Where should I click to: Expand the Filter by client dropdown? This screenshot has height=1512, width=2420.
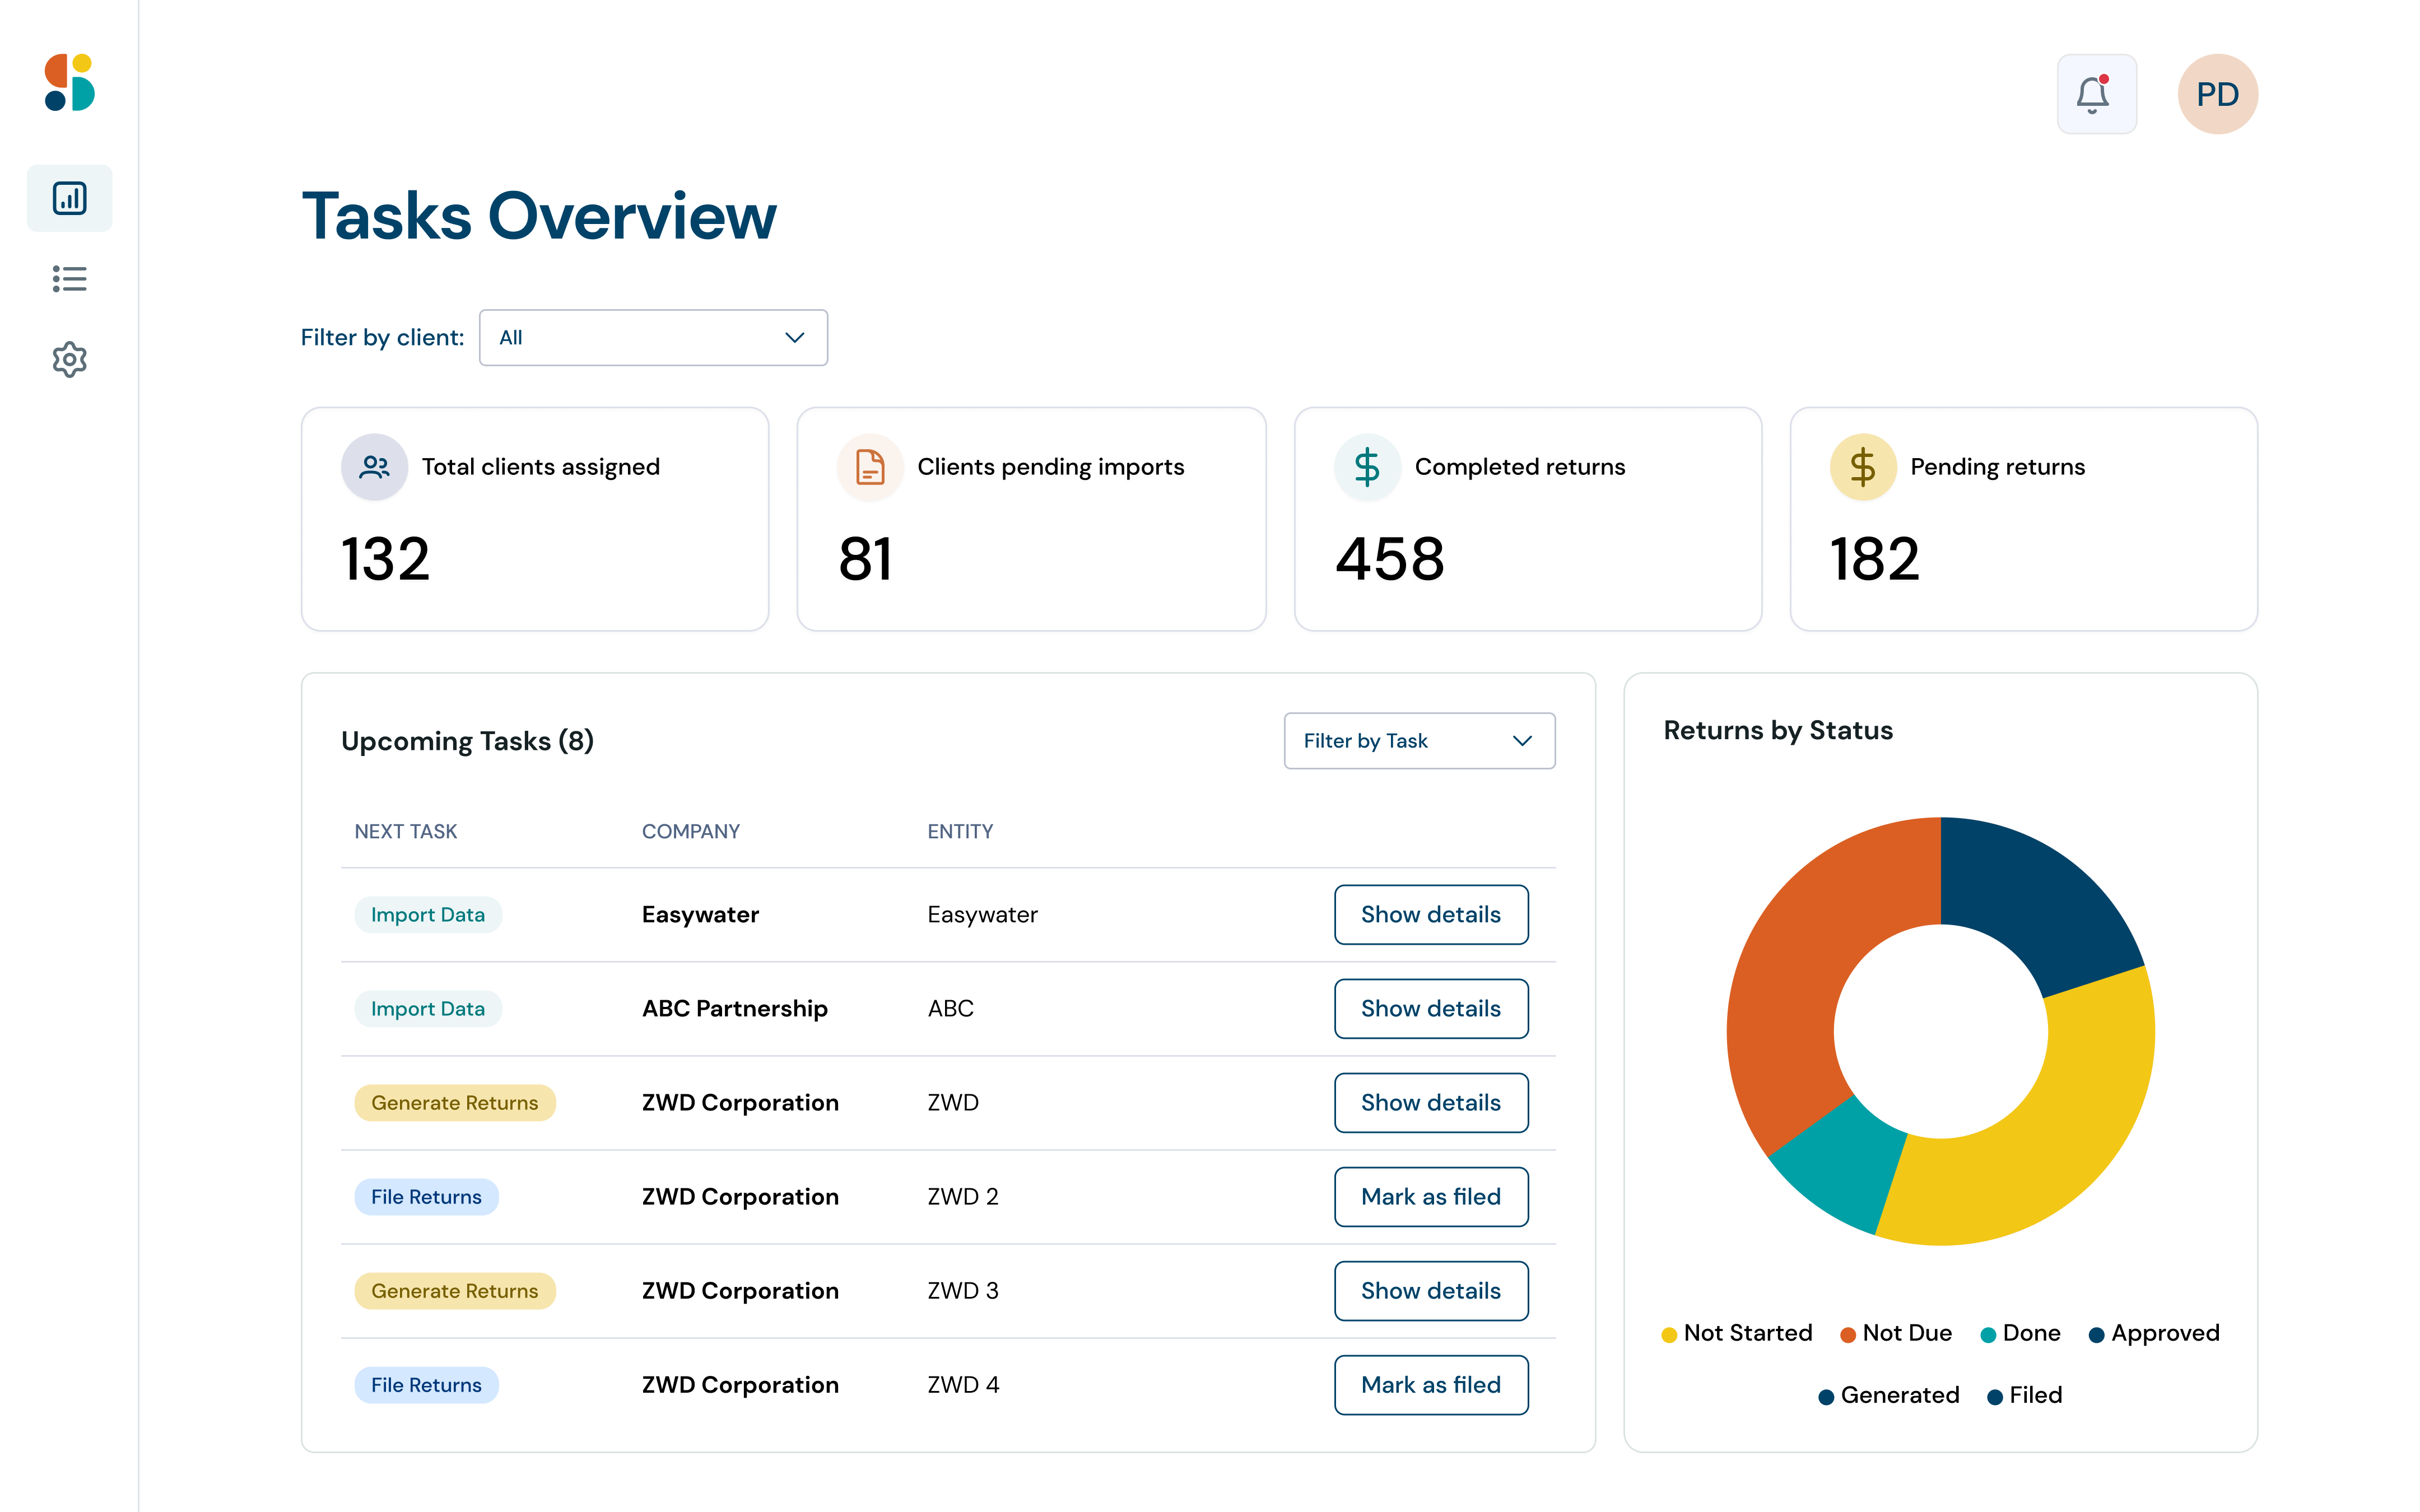tap(653, 338)
